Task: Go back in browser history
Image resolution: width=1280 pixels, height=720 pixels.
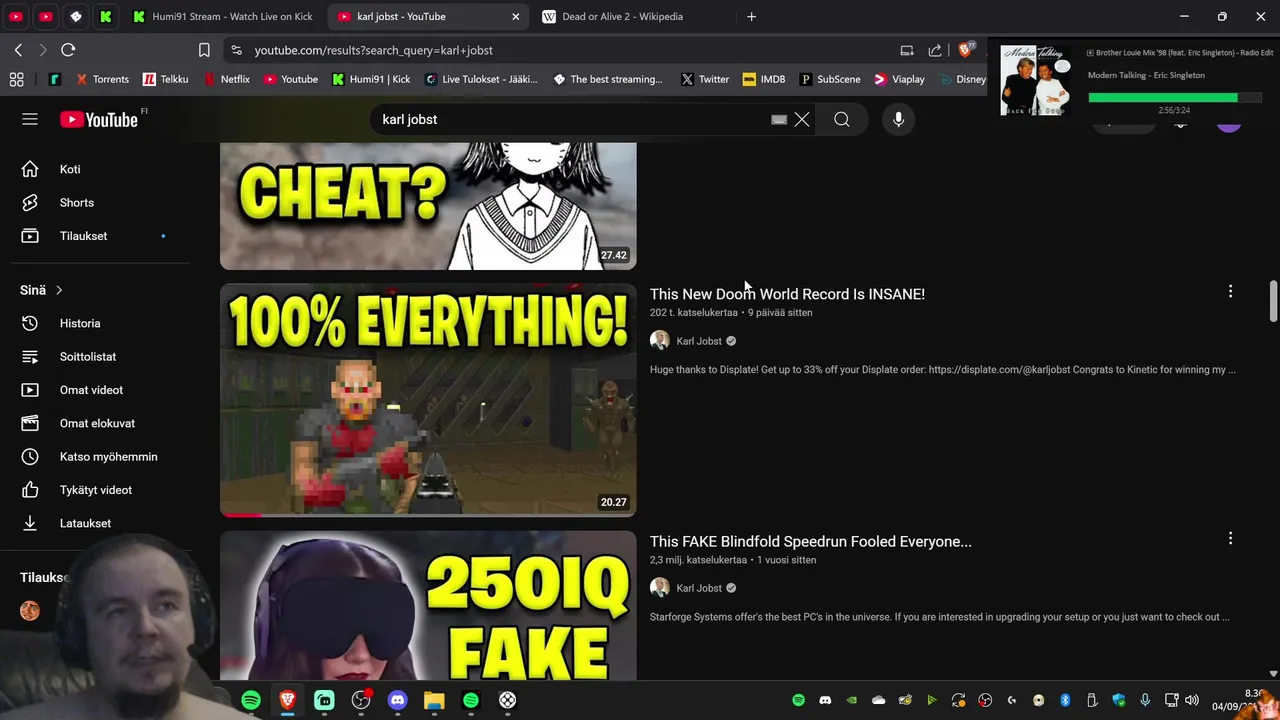Action: (18, 50)
